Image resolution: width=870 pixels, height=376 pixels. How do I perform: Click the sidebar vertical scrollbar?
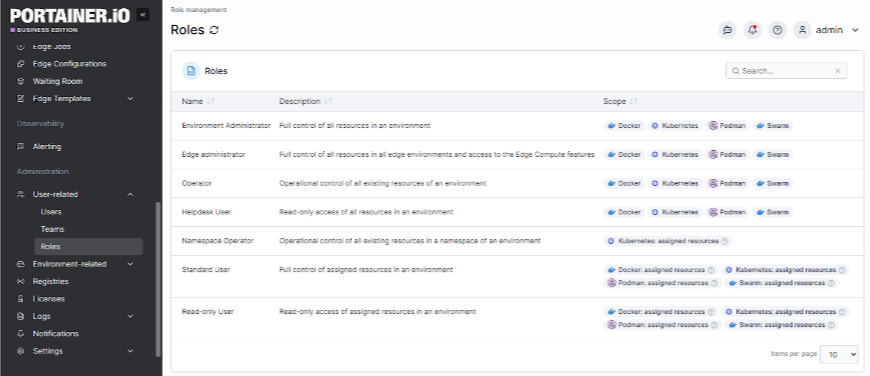[x=158, y=279]
